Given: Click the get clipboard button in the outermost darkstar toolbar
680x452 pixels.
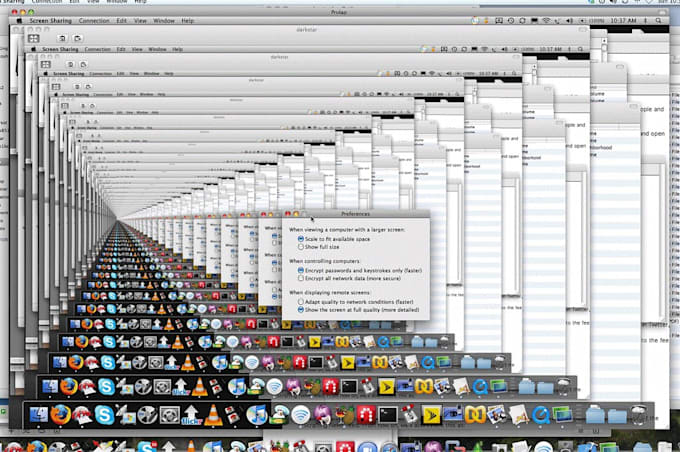Looking at the screenshot, I should pos(62,38).
